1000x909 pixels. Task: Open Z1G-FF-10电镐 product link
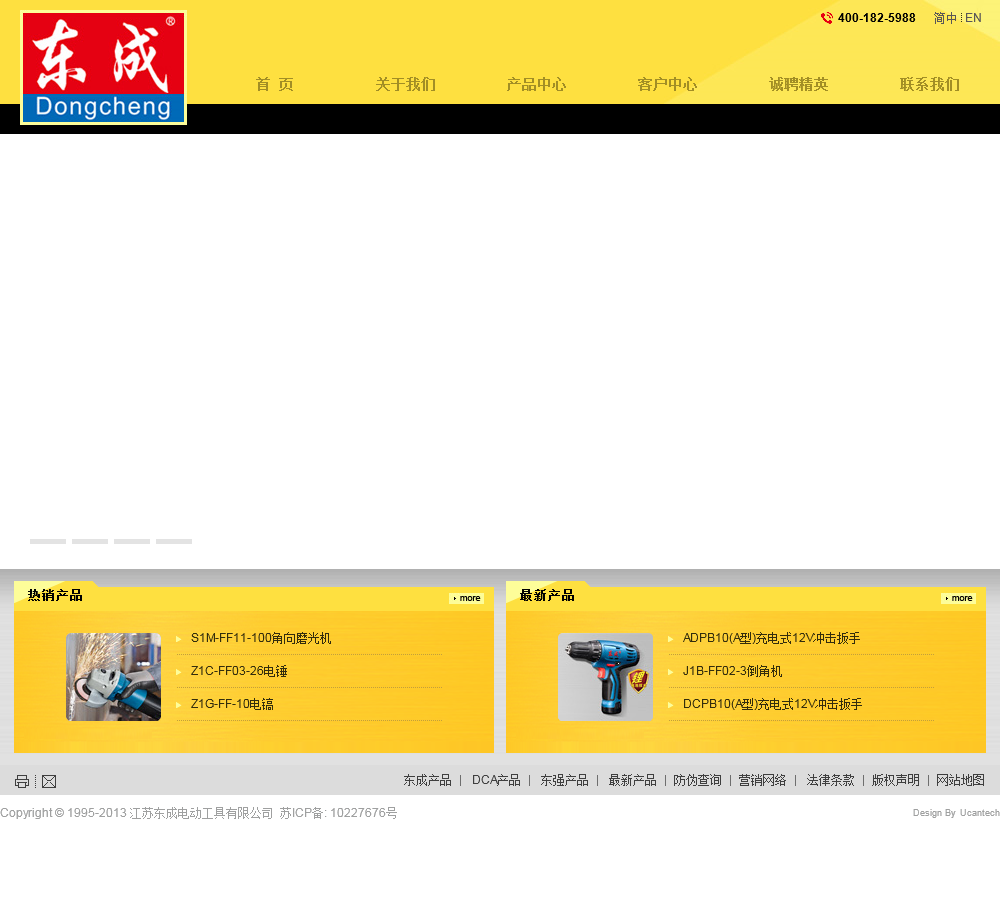232,704
